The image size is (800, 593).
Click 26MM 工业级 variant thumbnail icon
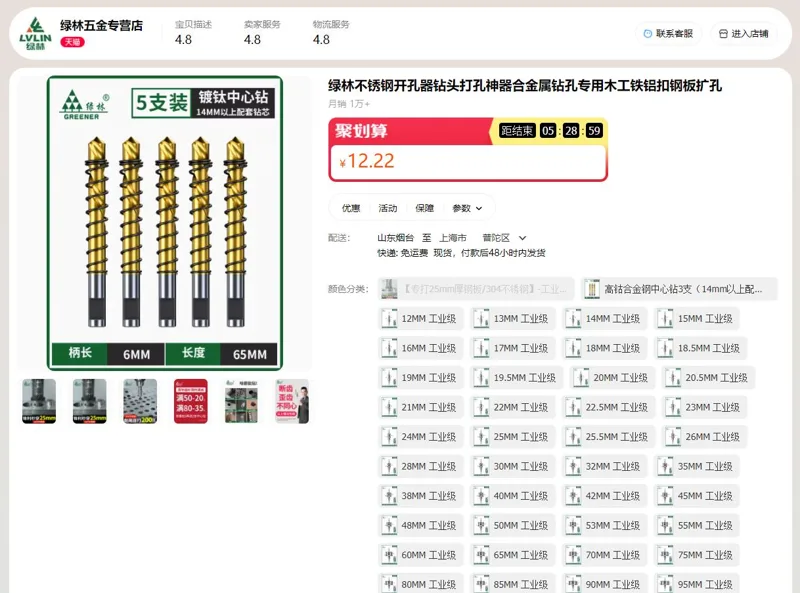point(673,437)
